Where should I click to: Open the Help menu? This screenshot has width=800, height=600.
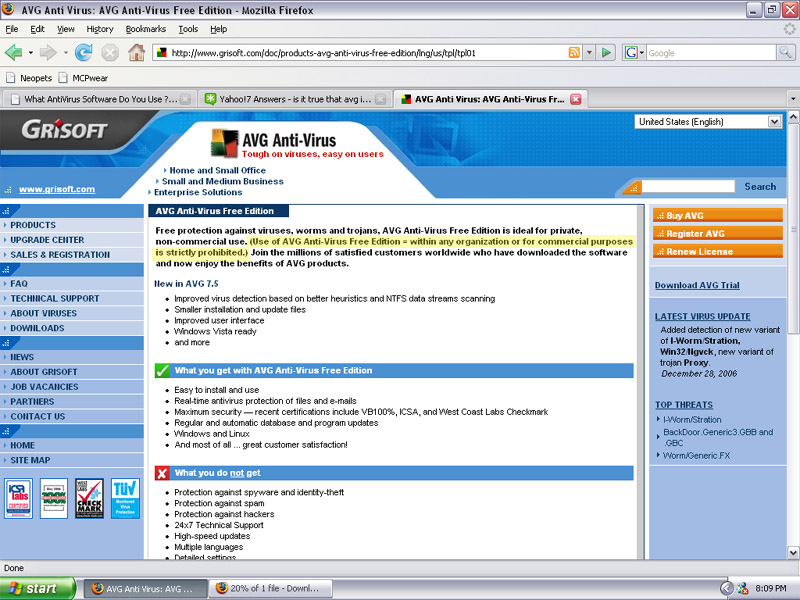pyautogui.click(x=218, y=29)
